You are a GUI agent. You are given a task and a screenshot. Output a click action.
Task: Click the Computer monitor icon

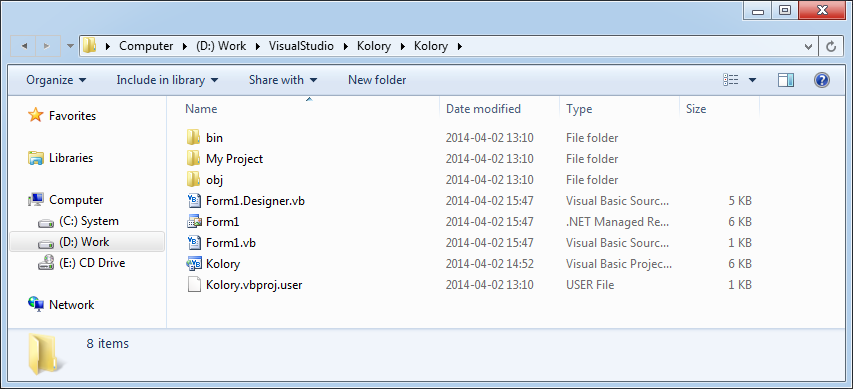point(36,200)
